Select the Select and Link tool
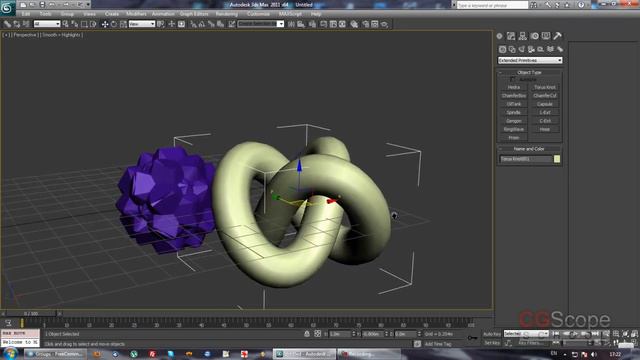This screenshot has height=360, width=640. tap(7, 24)
